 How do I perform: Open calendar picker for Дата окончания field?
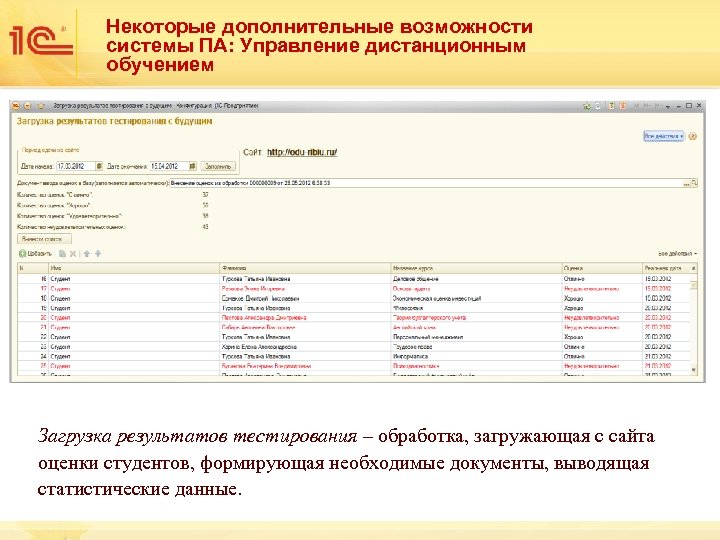[x=192, y=166]
